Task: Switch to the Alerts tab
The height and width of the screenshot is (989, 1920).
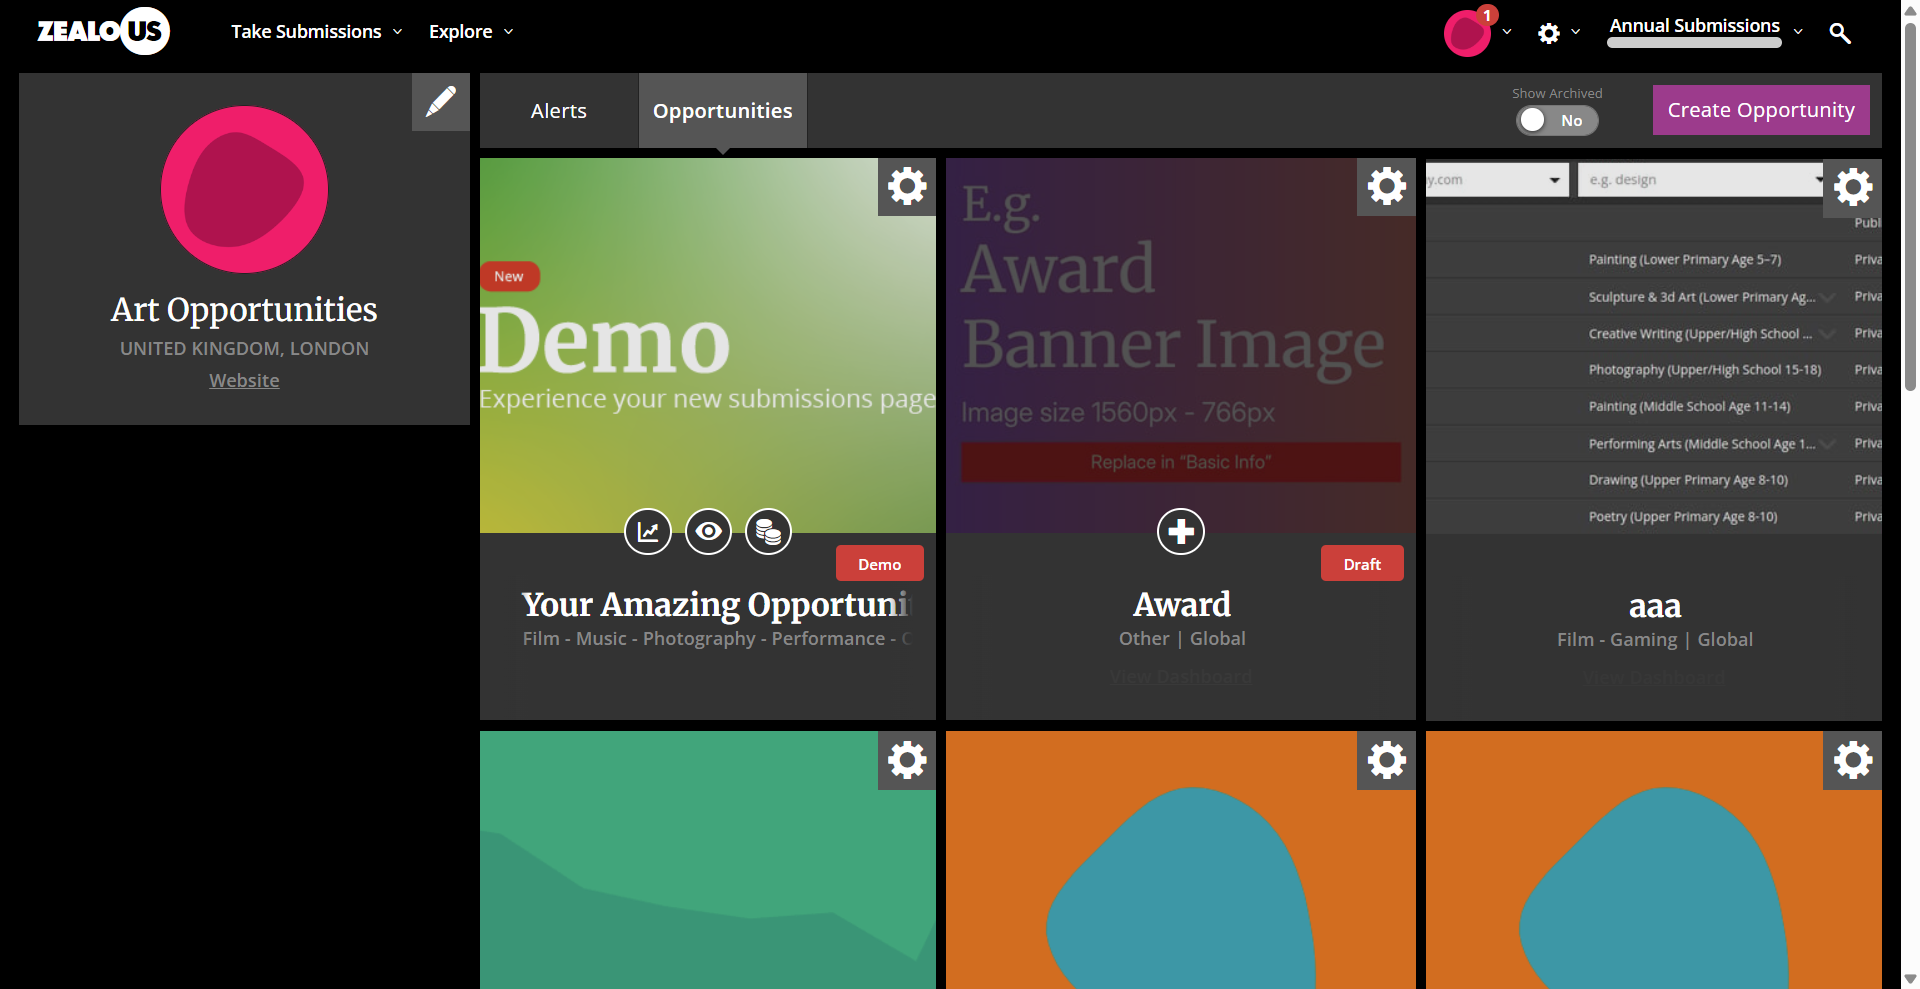Action: point(558,111)
